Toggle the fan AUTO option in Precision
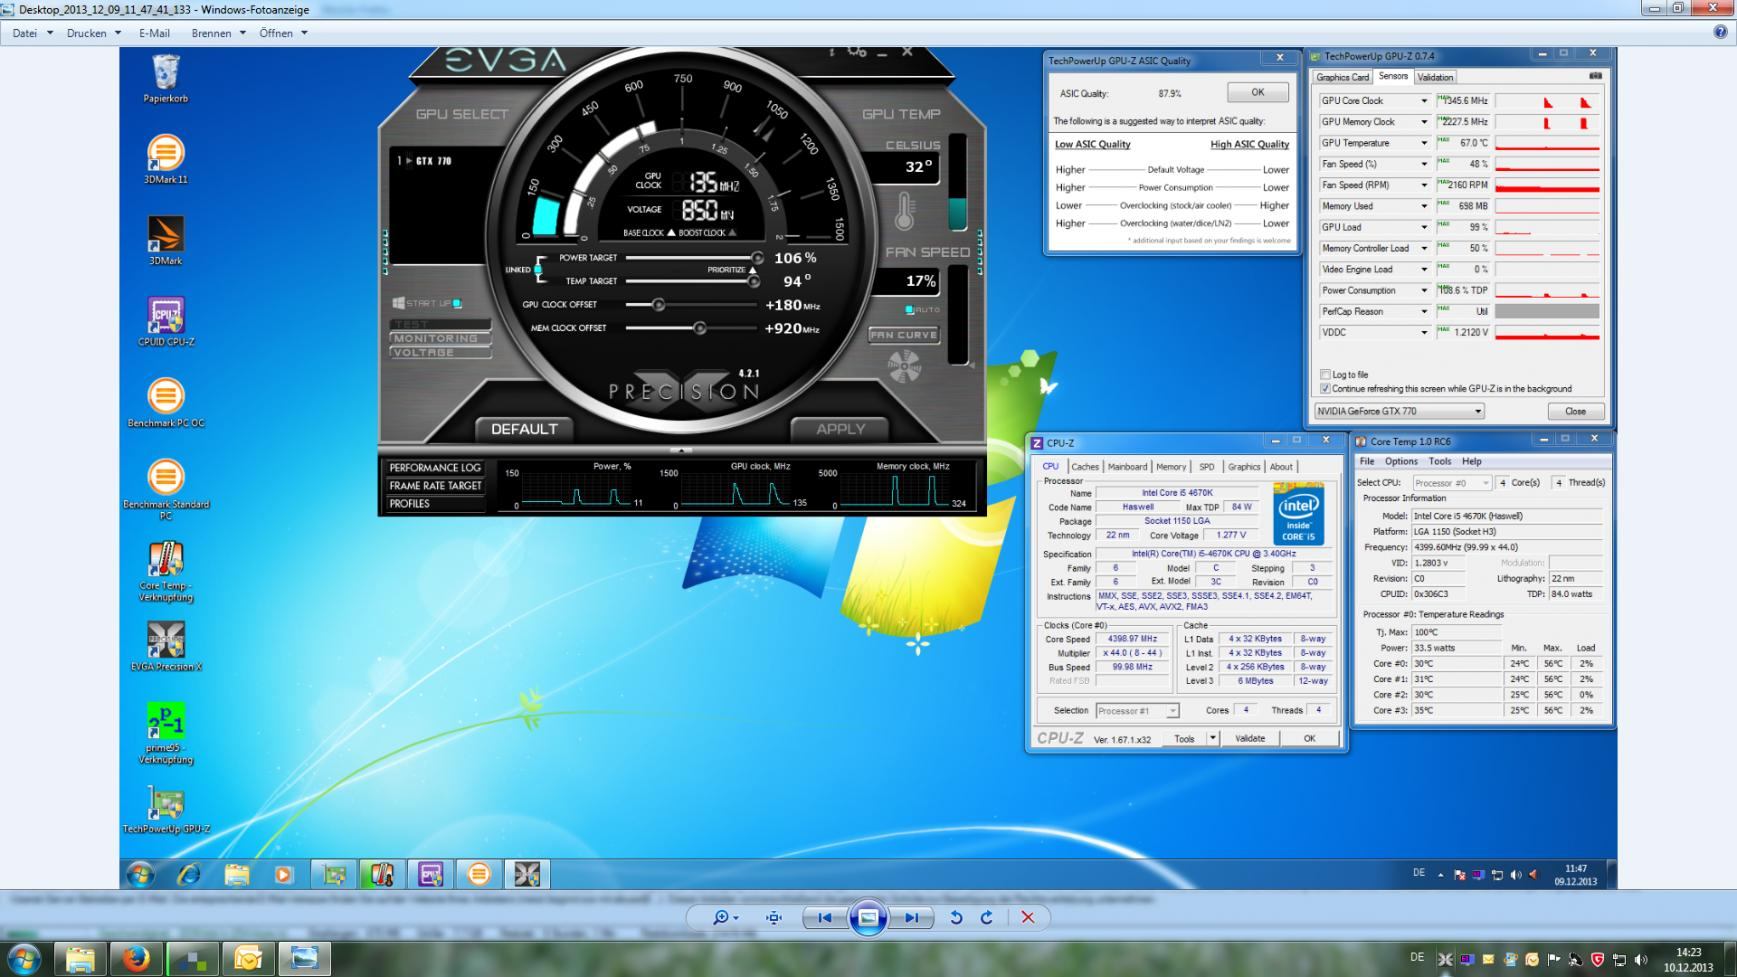Image resolution: width=1737 pixels, height=977 pixels. (x=909, y=310)
